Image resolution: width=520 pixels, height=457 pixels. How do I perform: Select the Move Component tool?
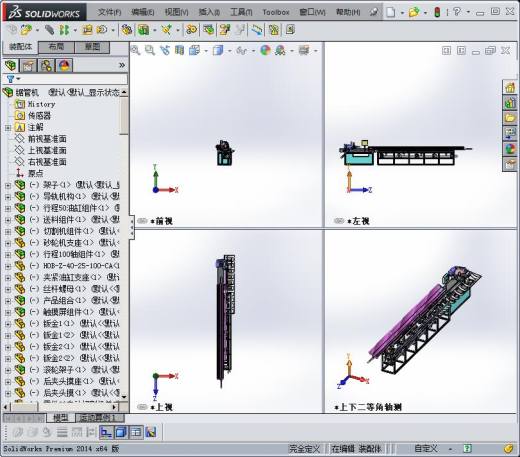coord(102,30)
